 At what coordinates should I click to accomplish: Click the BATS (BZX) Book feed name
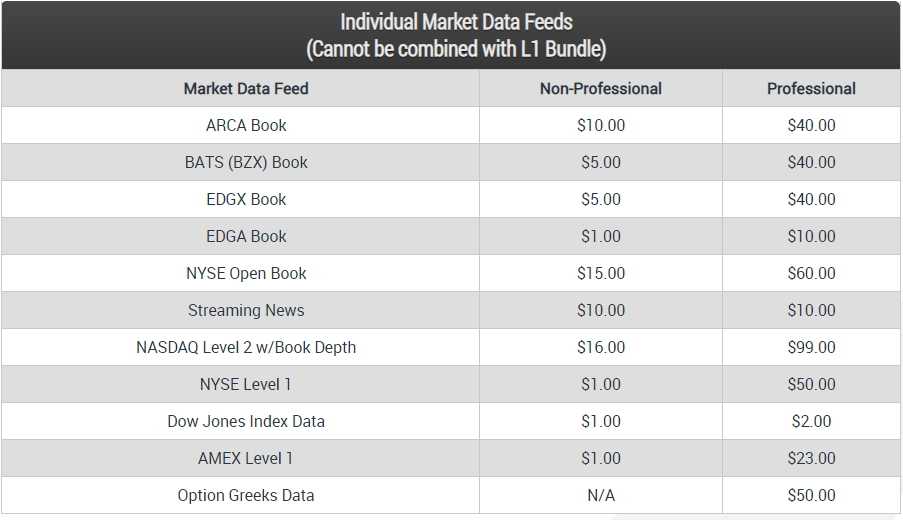pyautogui.click(x=246, y=163)
